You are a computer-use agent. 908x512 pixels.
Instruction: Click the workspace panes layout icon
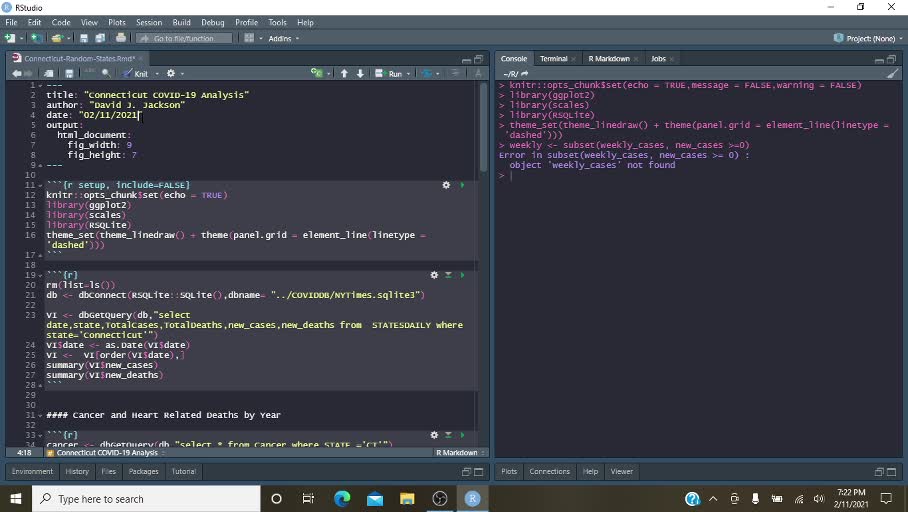point(250,38)
